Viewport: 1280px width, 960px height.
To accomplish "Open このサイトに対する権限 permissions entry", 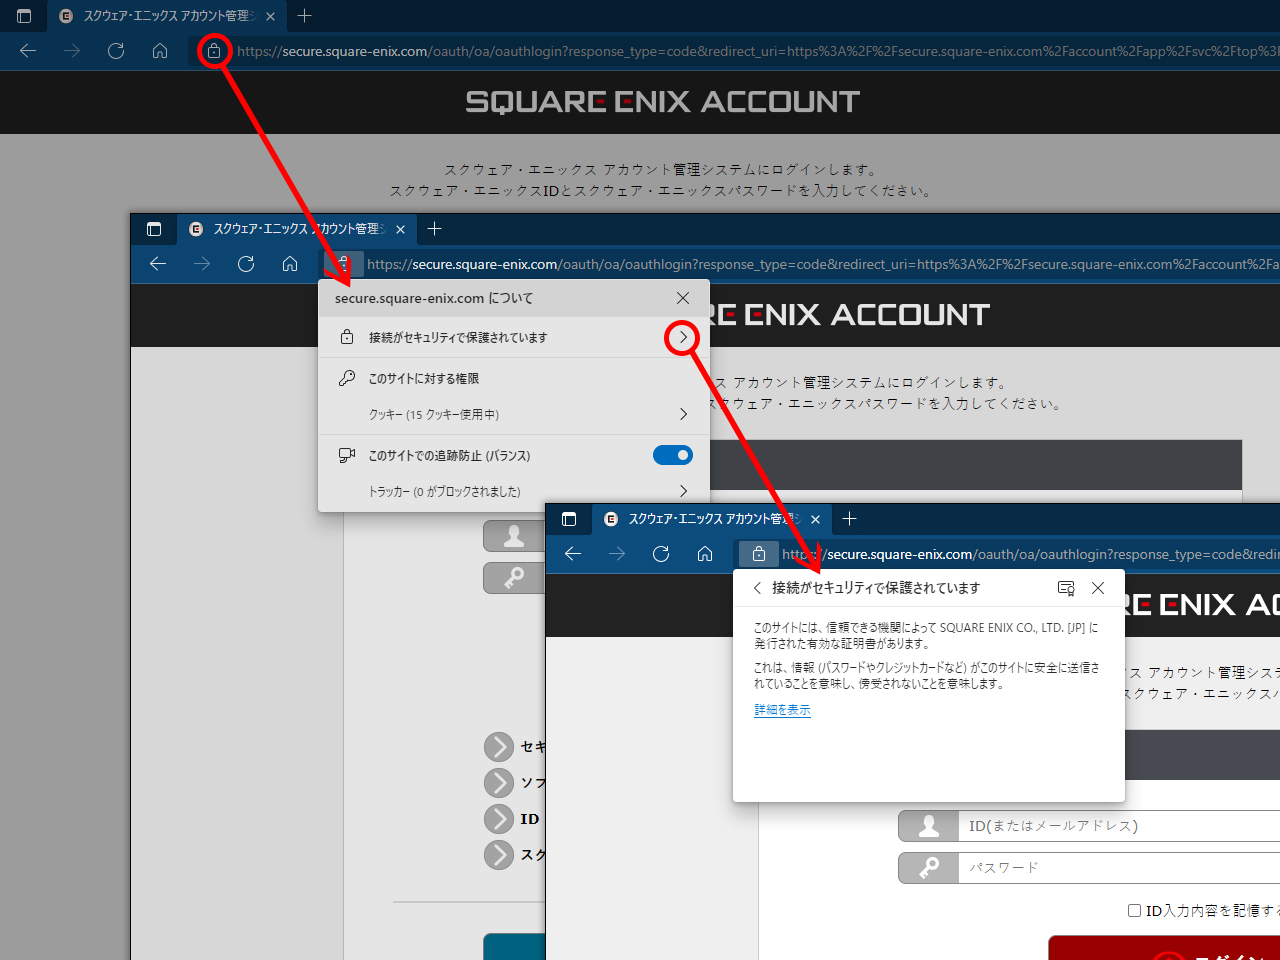I will pyautogui.click(x=514, y=378).
